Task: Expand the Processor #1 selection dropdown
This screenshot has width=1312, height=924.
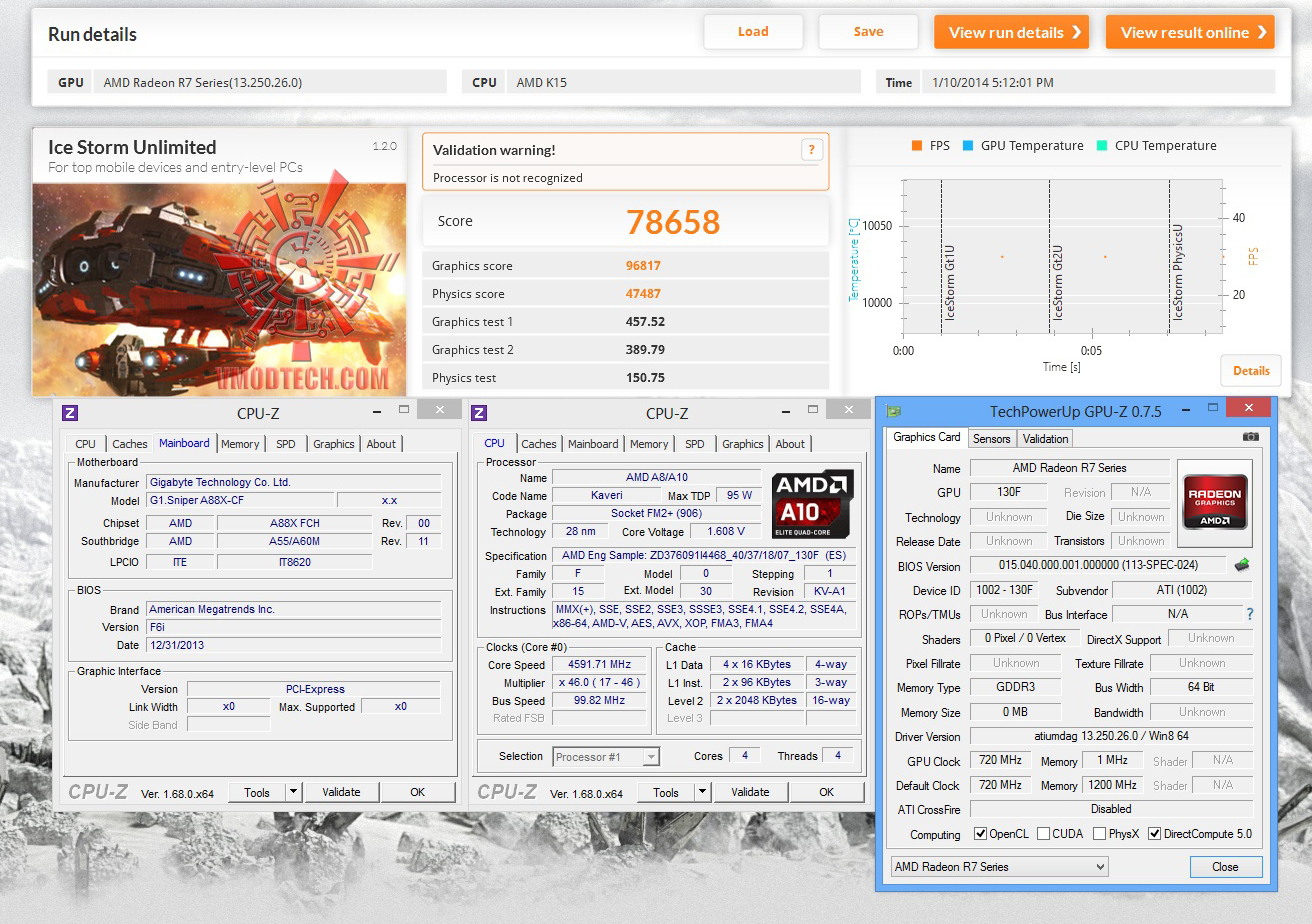Action: pyautogui.click(x=651, y=757)
